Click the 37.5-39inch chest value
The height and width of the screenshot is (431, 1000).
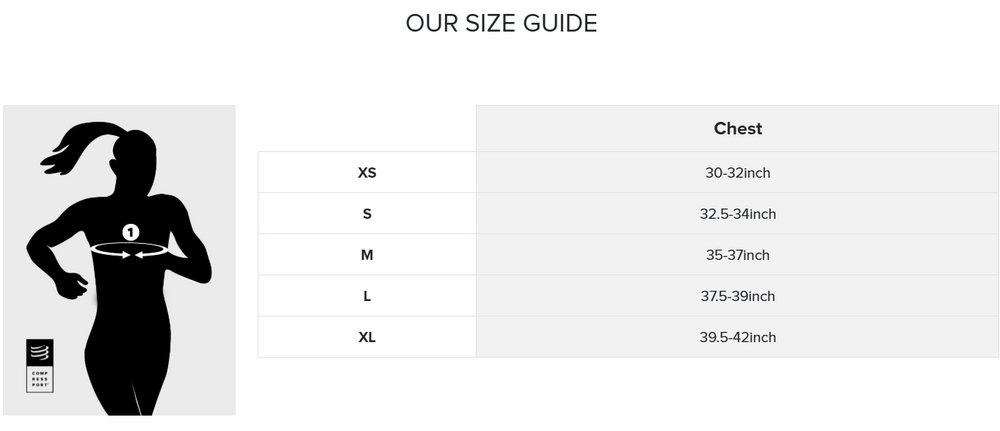tap(737, 296)
